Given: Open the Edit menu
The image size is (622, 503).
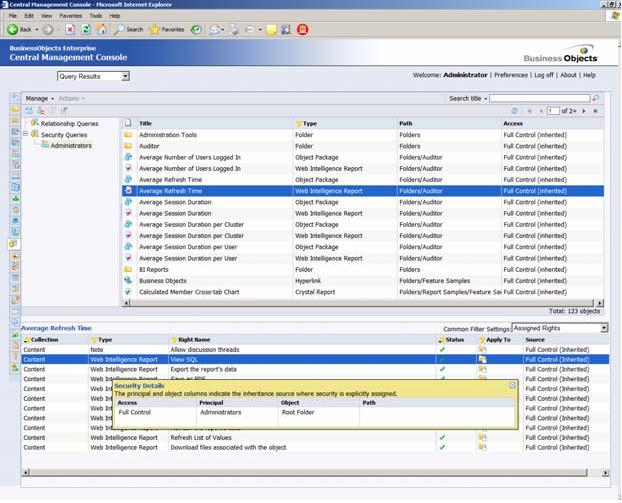Looking at the screenshot, I should pyautogui.click(x=29, y=16).
